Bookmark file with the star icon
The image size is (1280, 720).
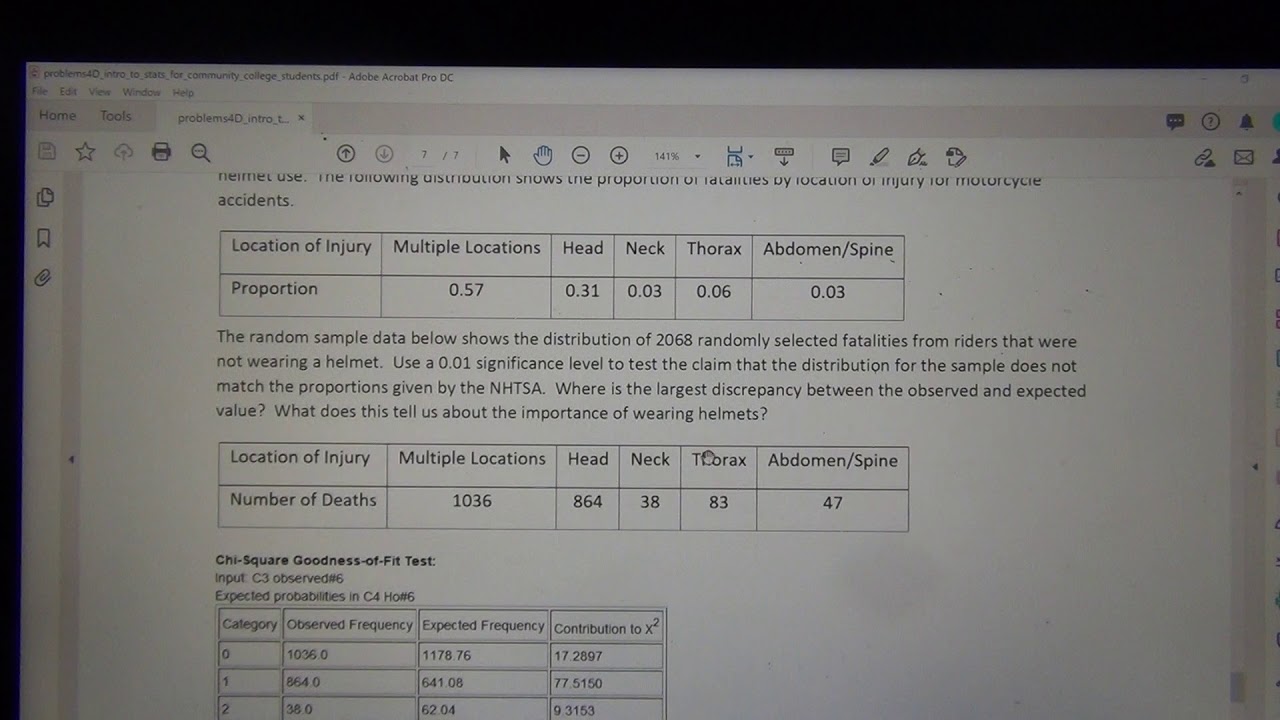click(x=85, y=152)
